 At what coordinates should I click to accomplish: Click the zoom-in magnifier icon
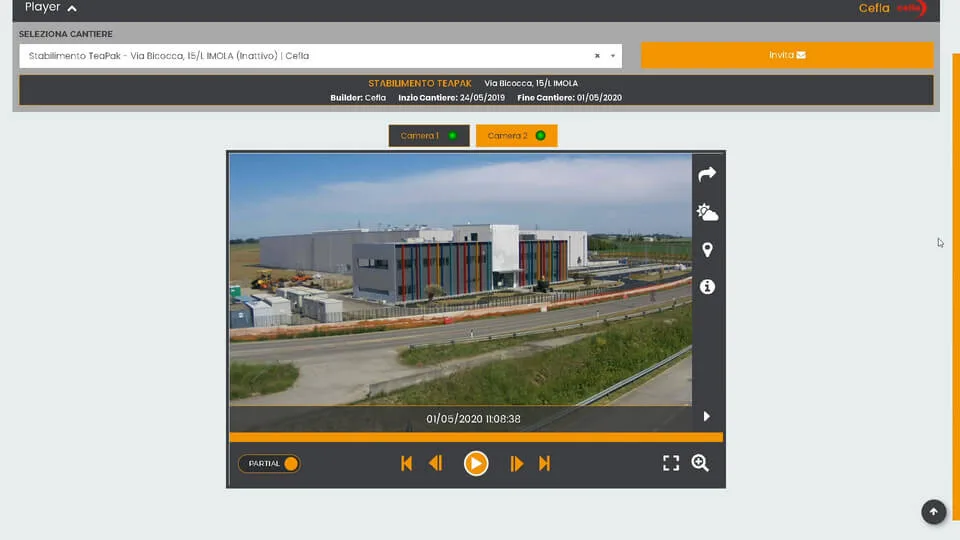click(700, 463)
